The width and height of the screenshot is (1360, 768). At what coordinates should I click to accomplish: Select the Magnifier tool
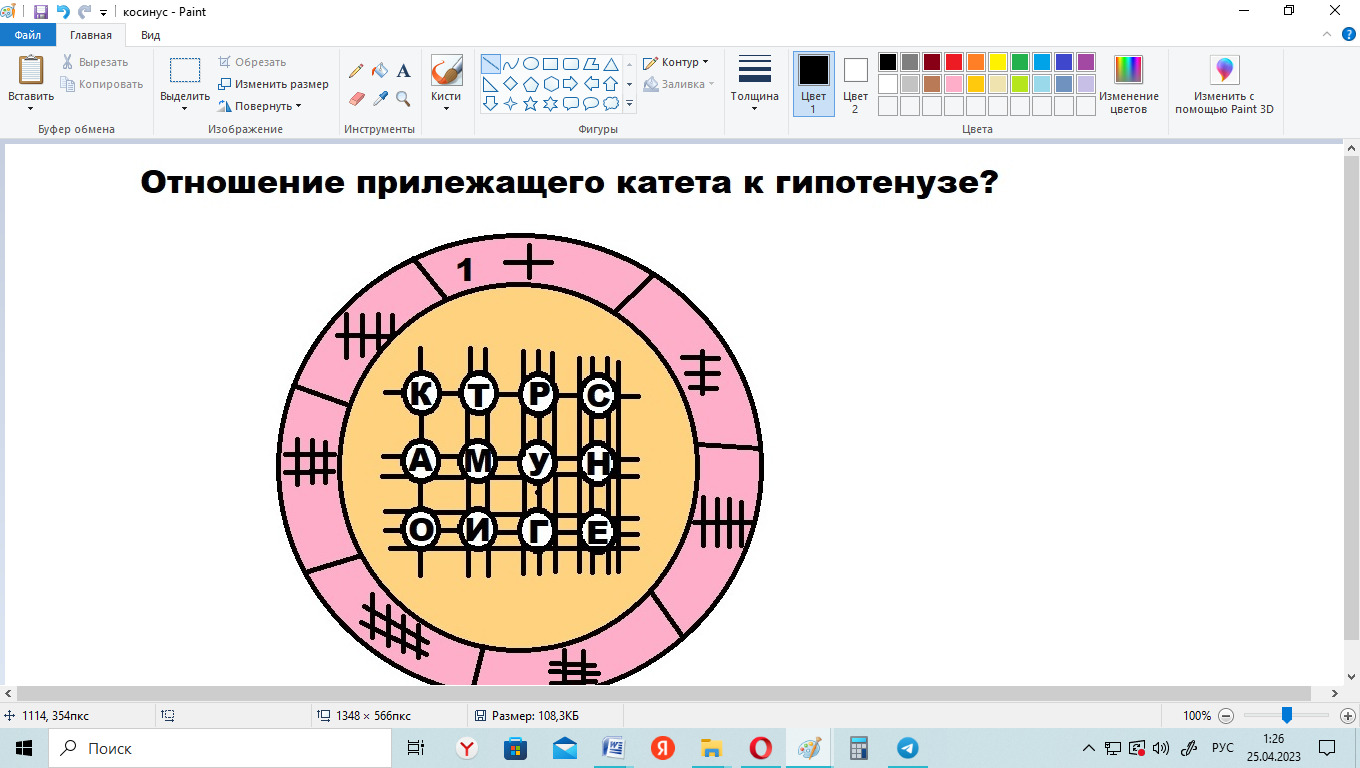(404, 98)
